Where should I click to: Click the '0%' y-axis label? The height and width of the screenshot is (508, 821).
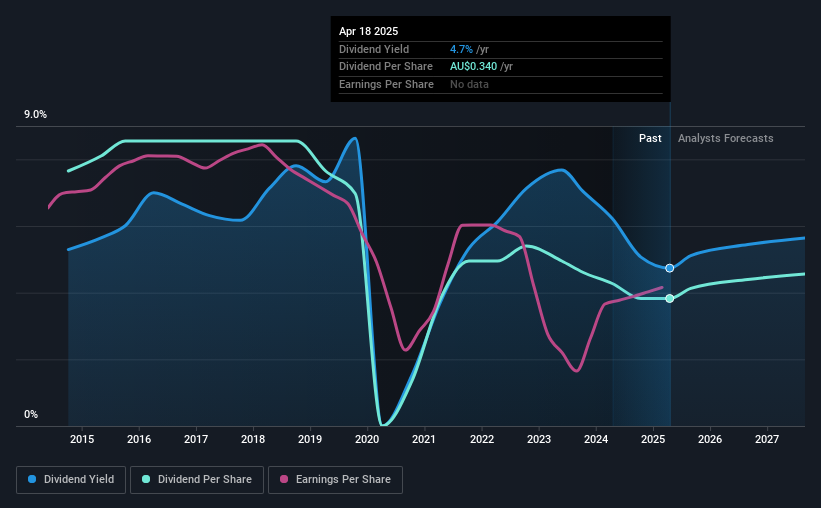click(x=31, y=414)
